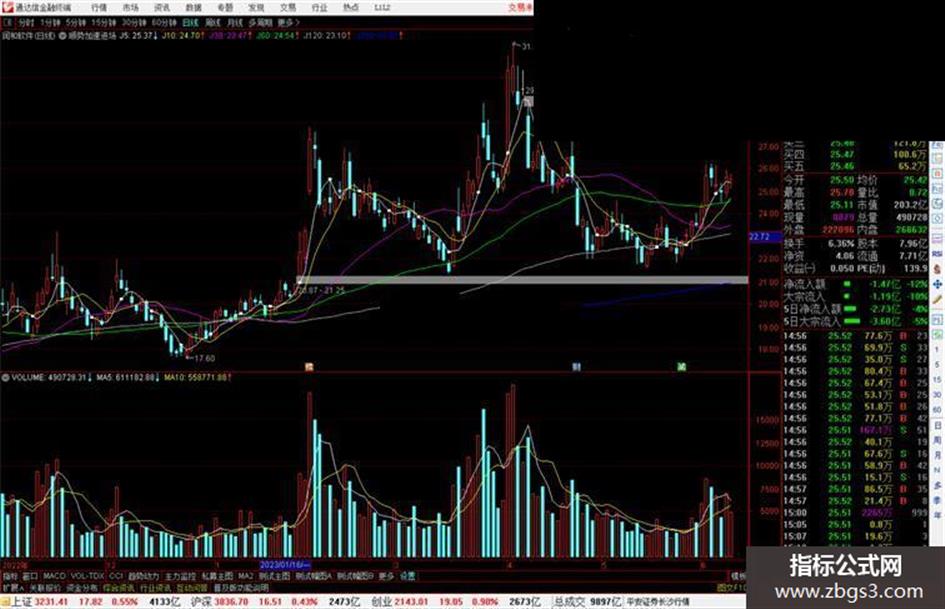
Task: Select 月 monthly shortcut in right sidebar
Action: point(937,455)
